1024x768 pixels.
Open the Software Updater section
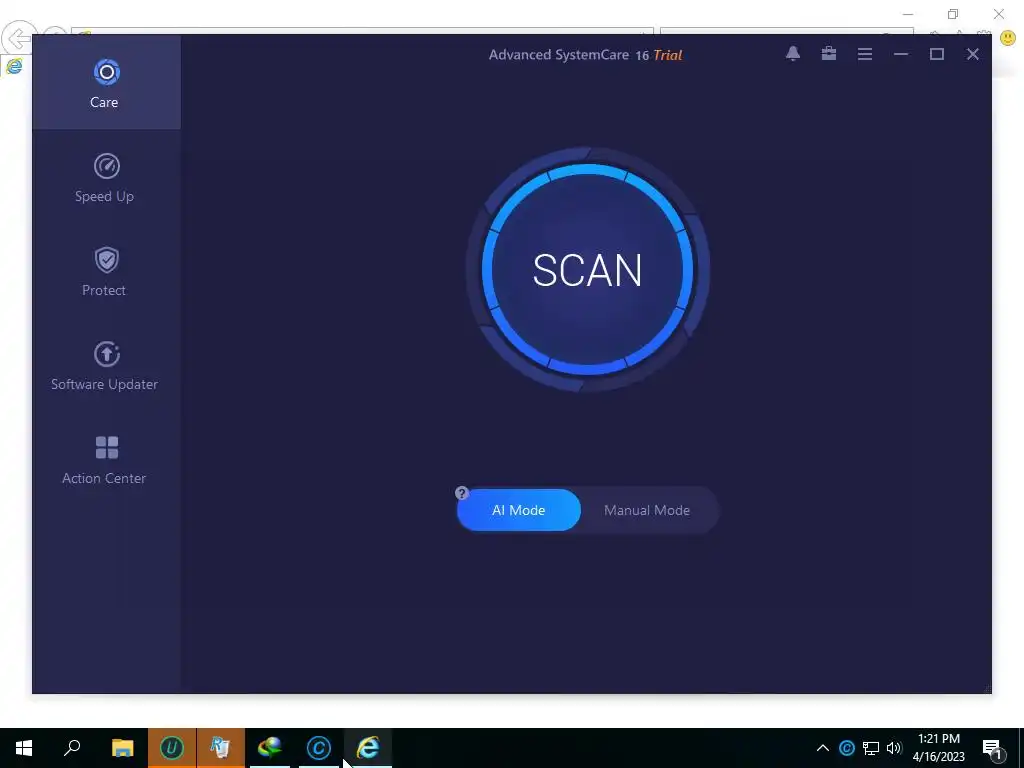coord(106,365)
